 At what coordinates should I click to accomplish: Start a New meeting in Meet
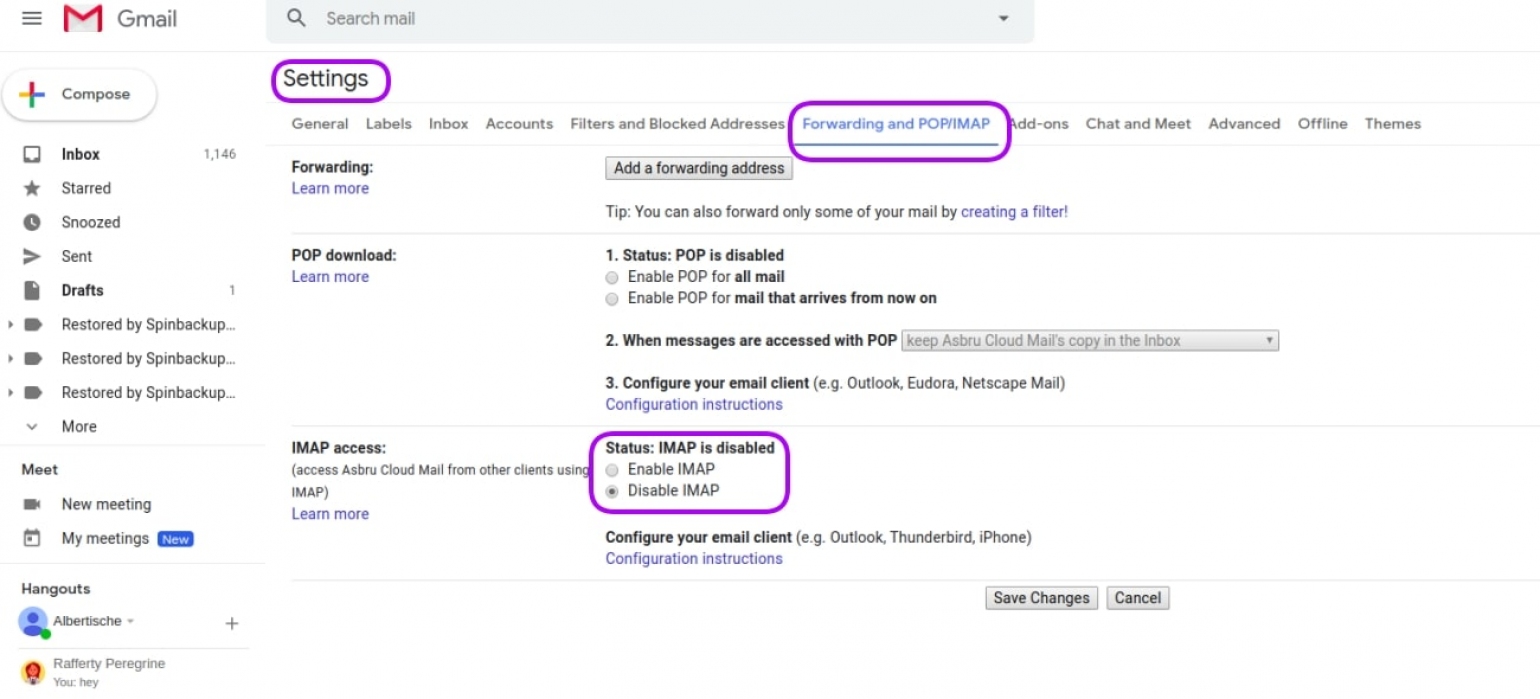pos(106,504)
